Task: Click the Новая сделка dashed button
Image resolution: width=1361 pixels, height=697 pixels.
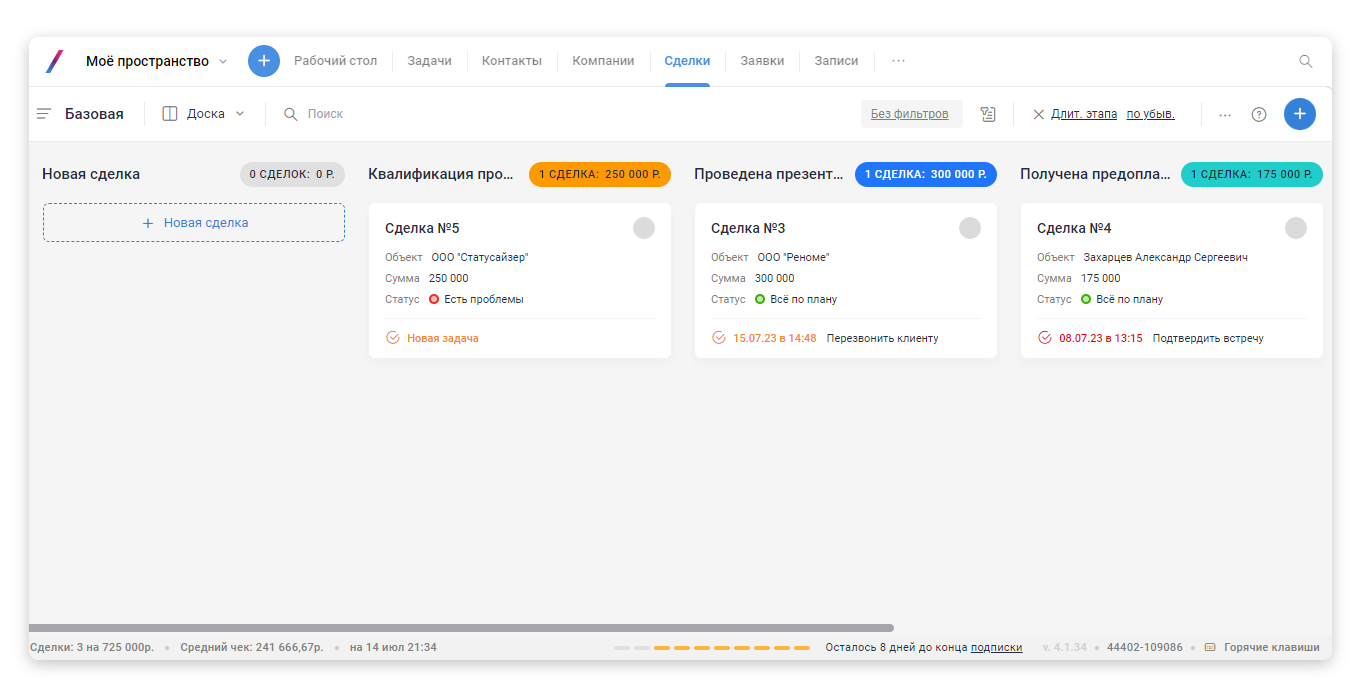Action: coord(194,223)
